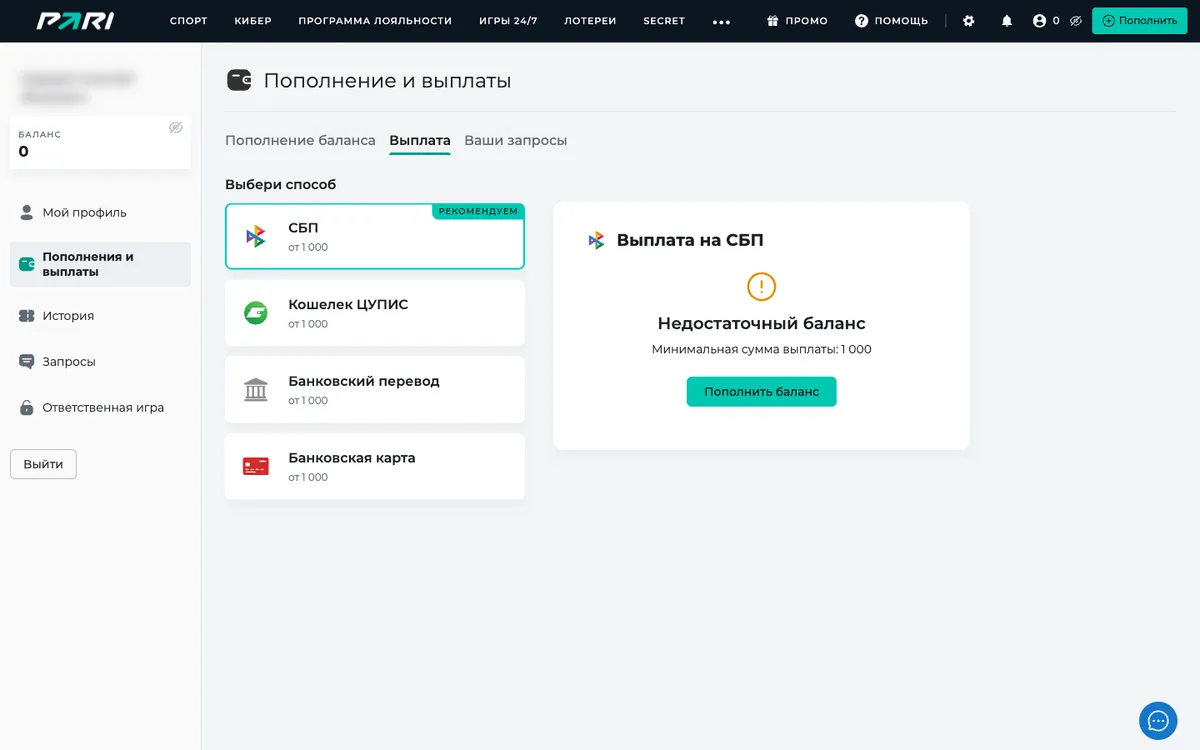
Task: Open live chat support bubble
Action: [x=1158, y=720]
